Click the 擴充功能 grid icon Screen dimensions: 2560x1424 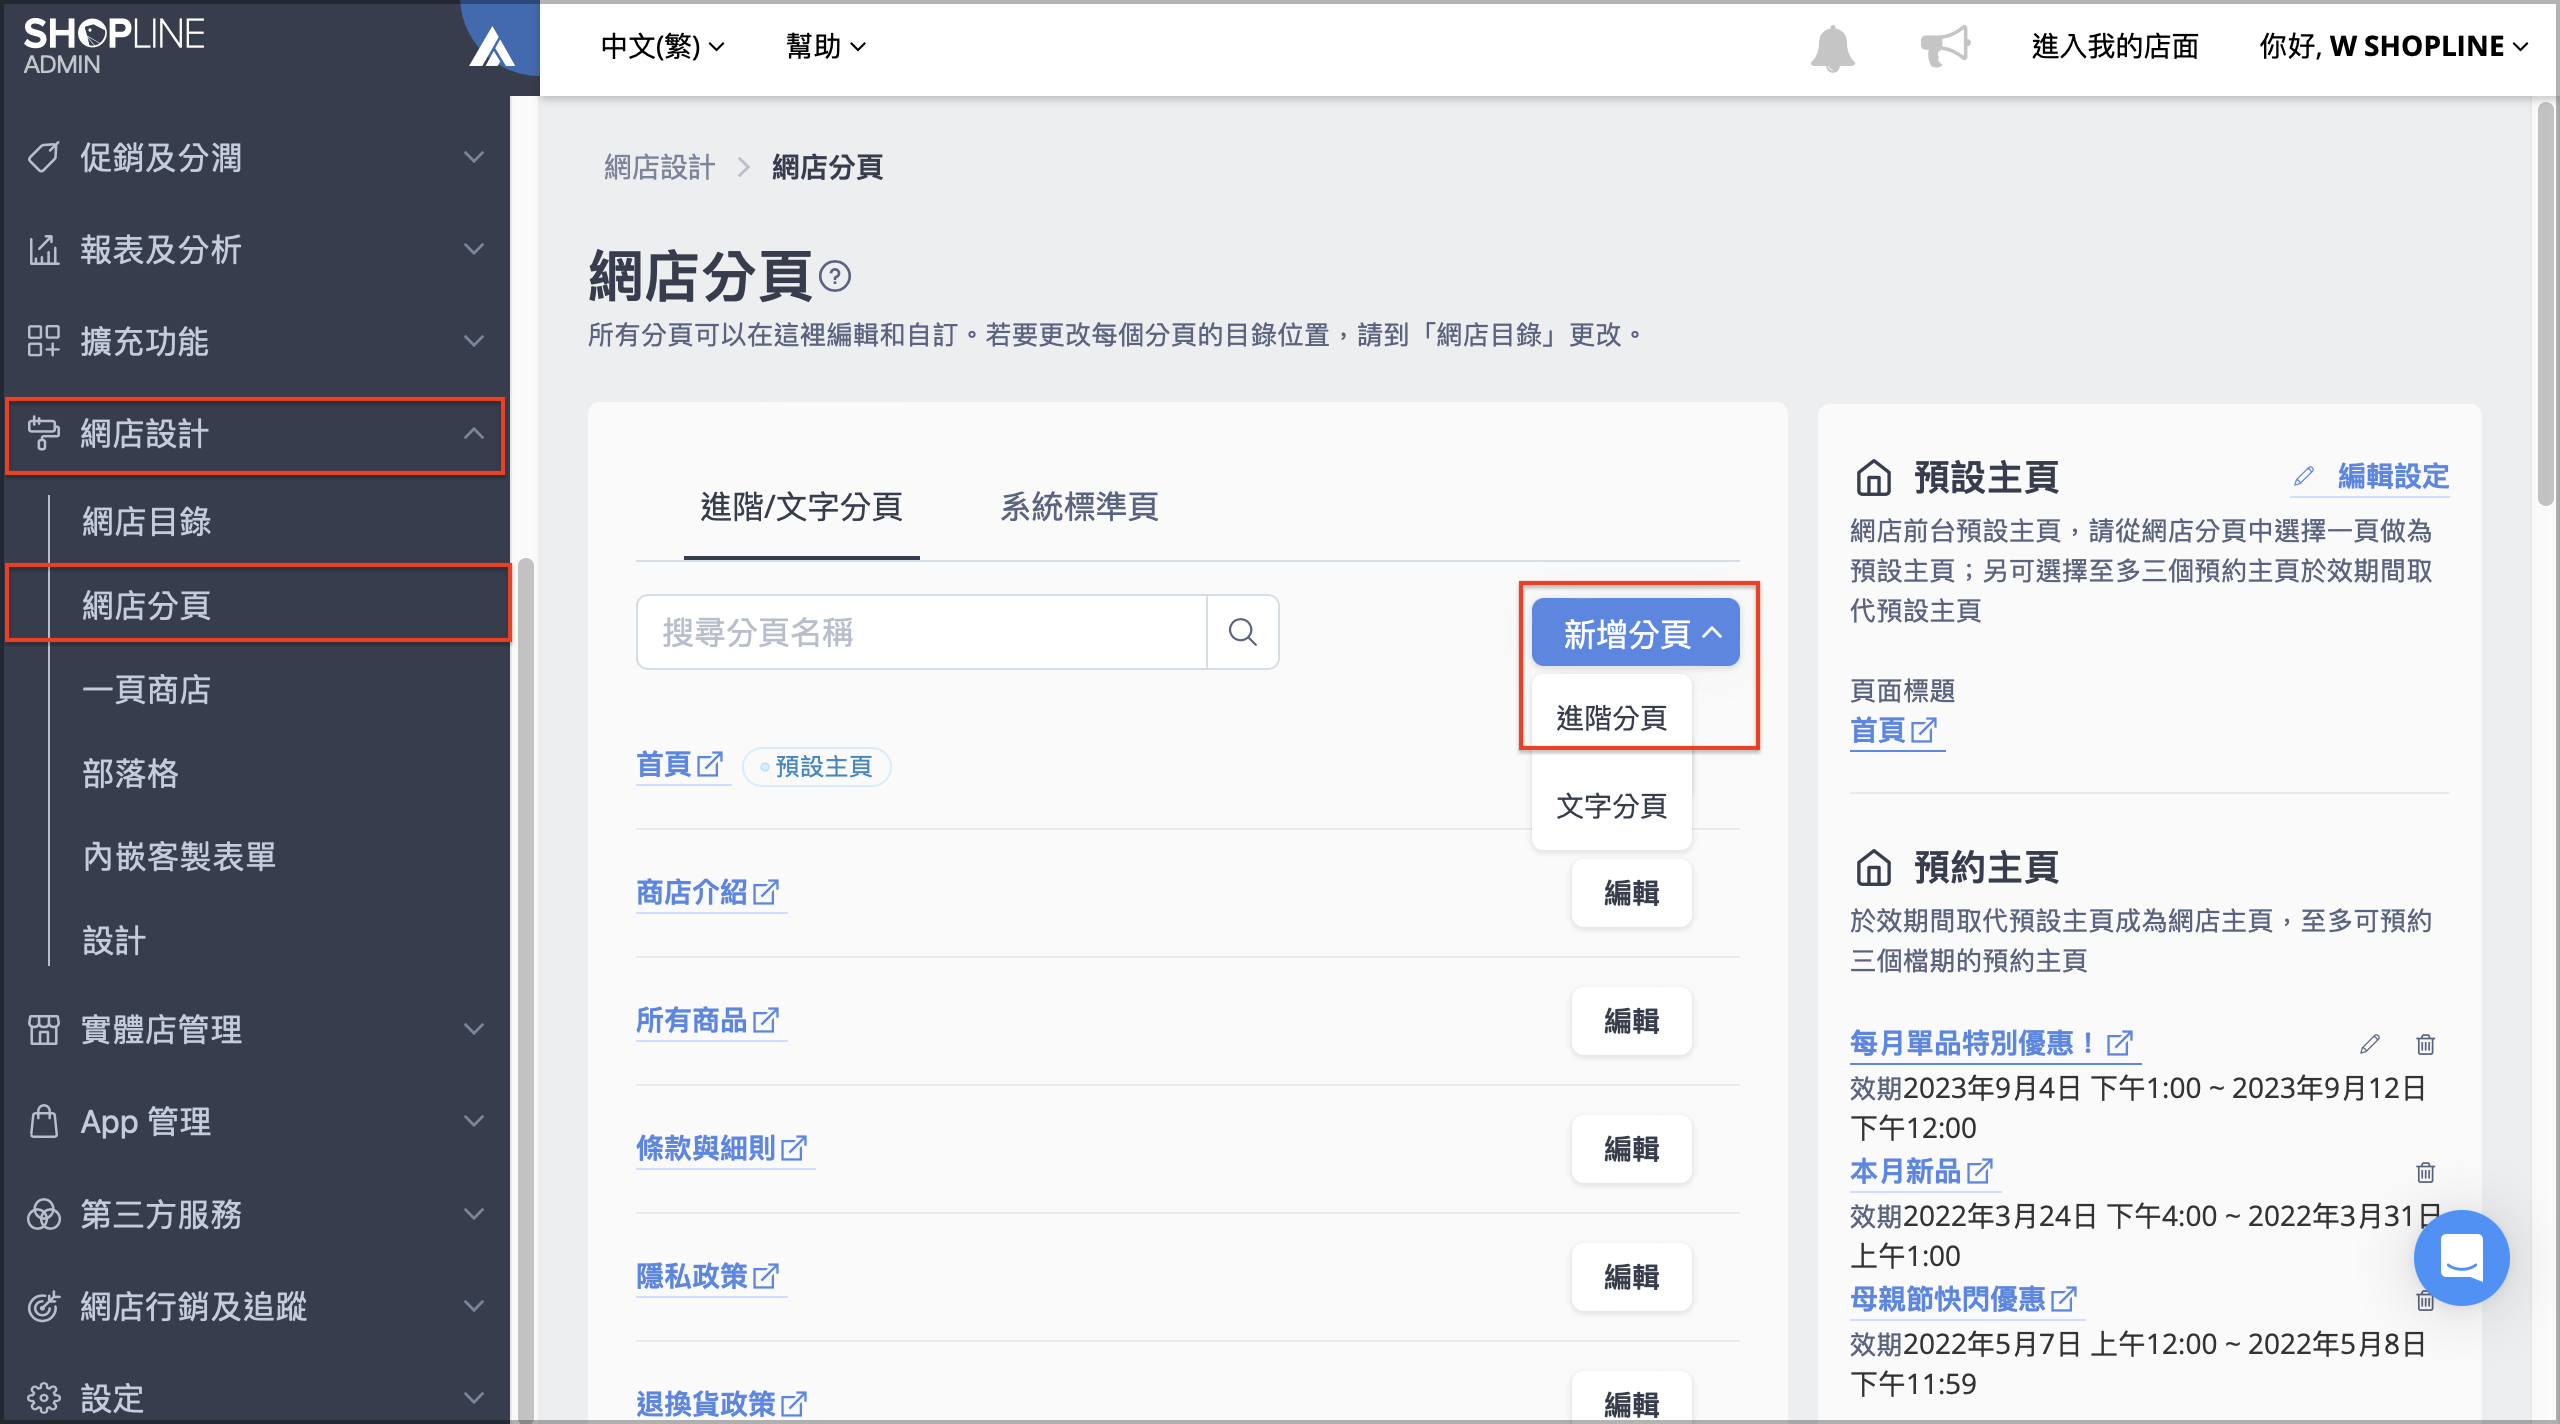tap(43, 341)
